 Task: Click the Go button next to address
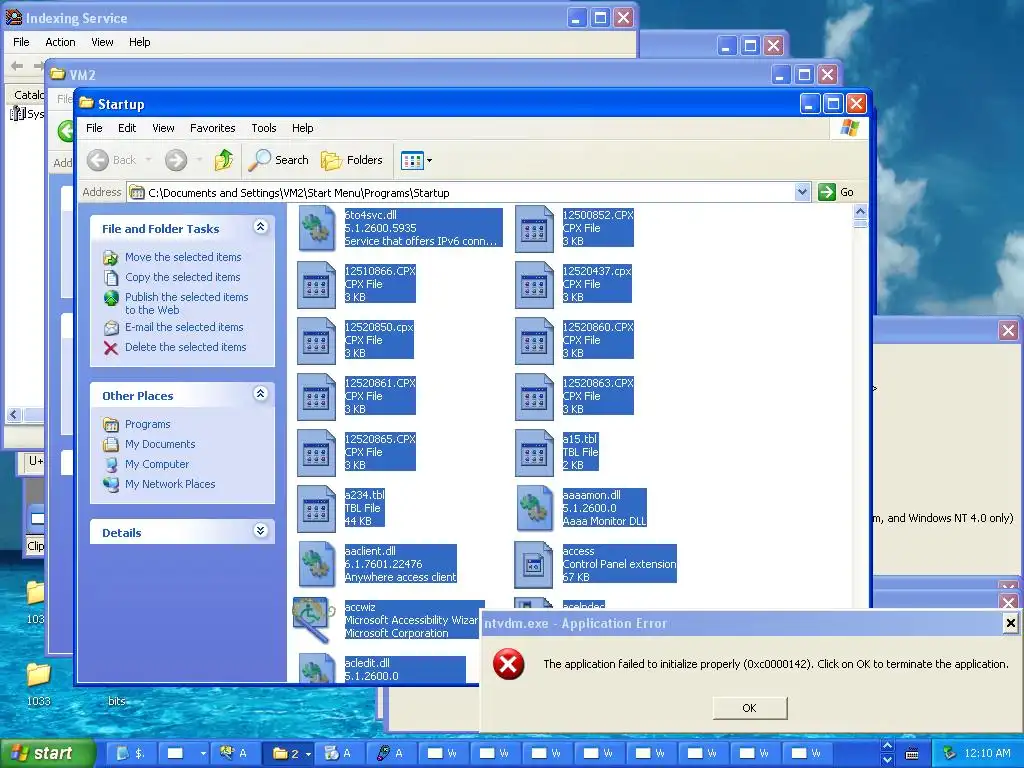[837, 192]
